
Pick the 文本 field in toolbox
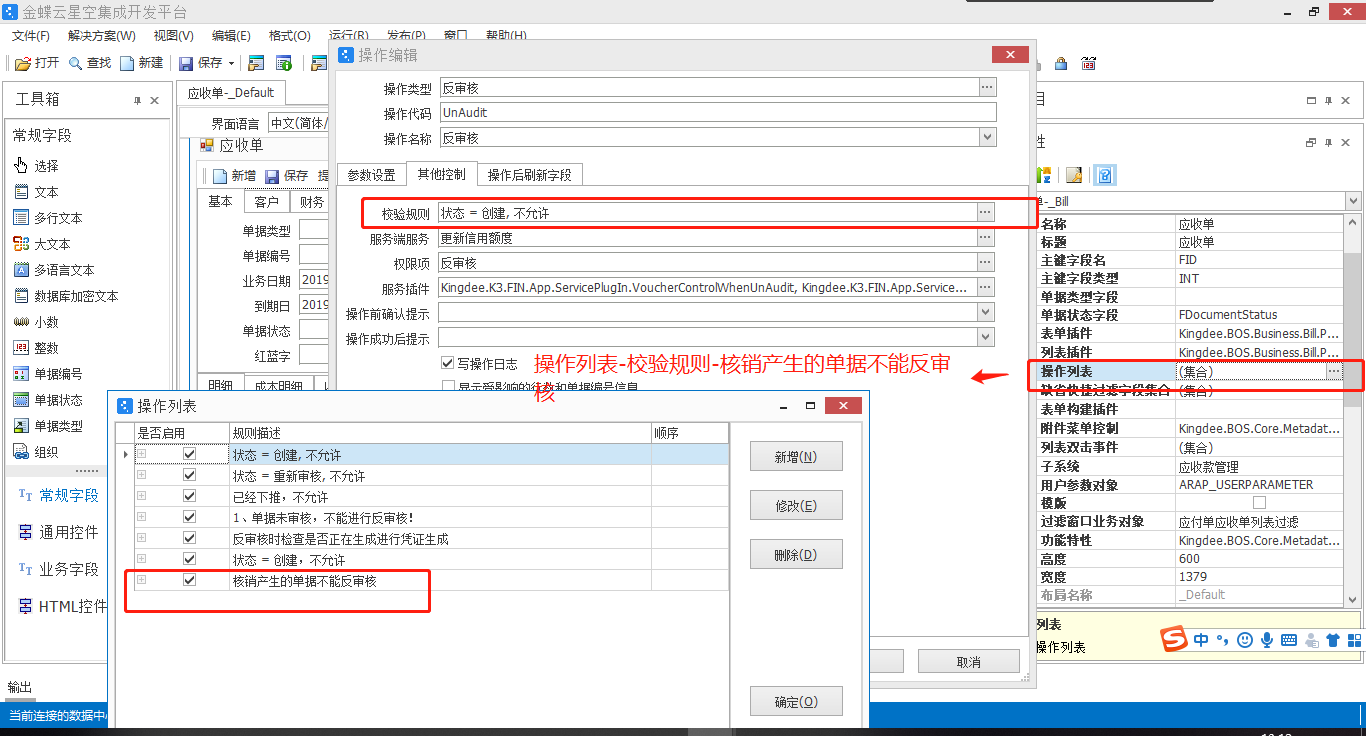coord(36,192)
